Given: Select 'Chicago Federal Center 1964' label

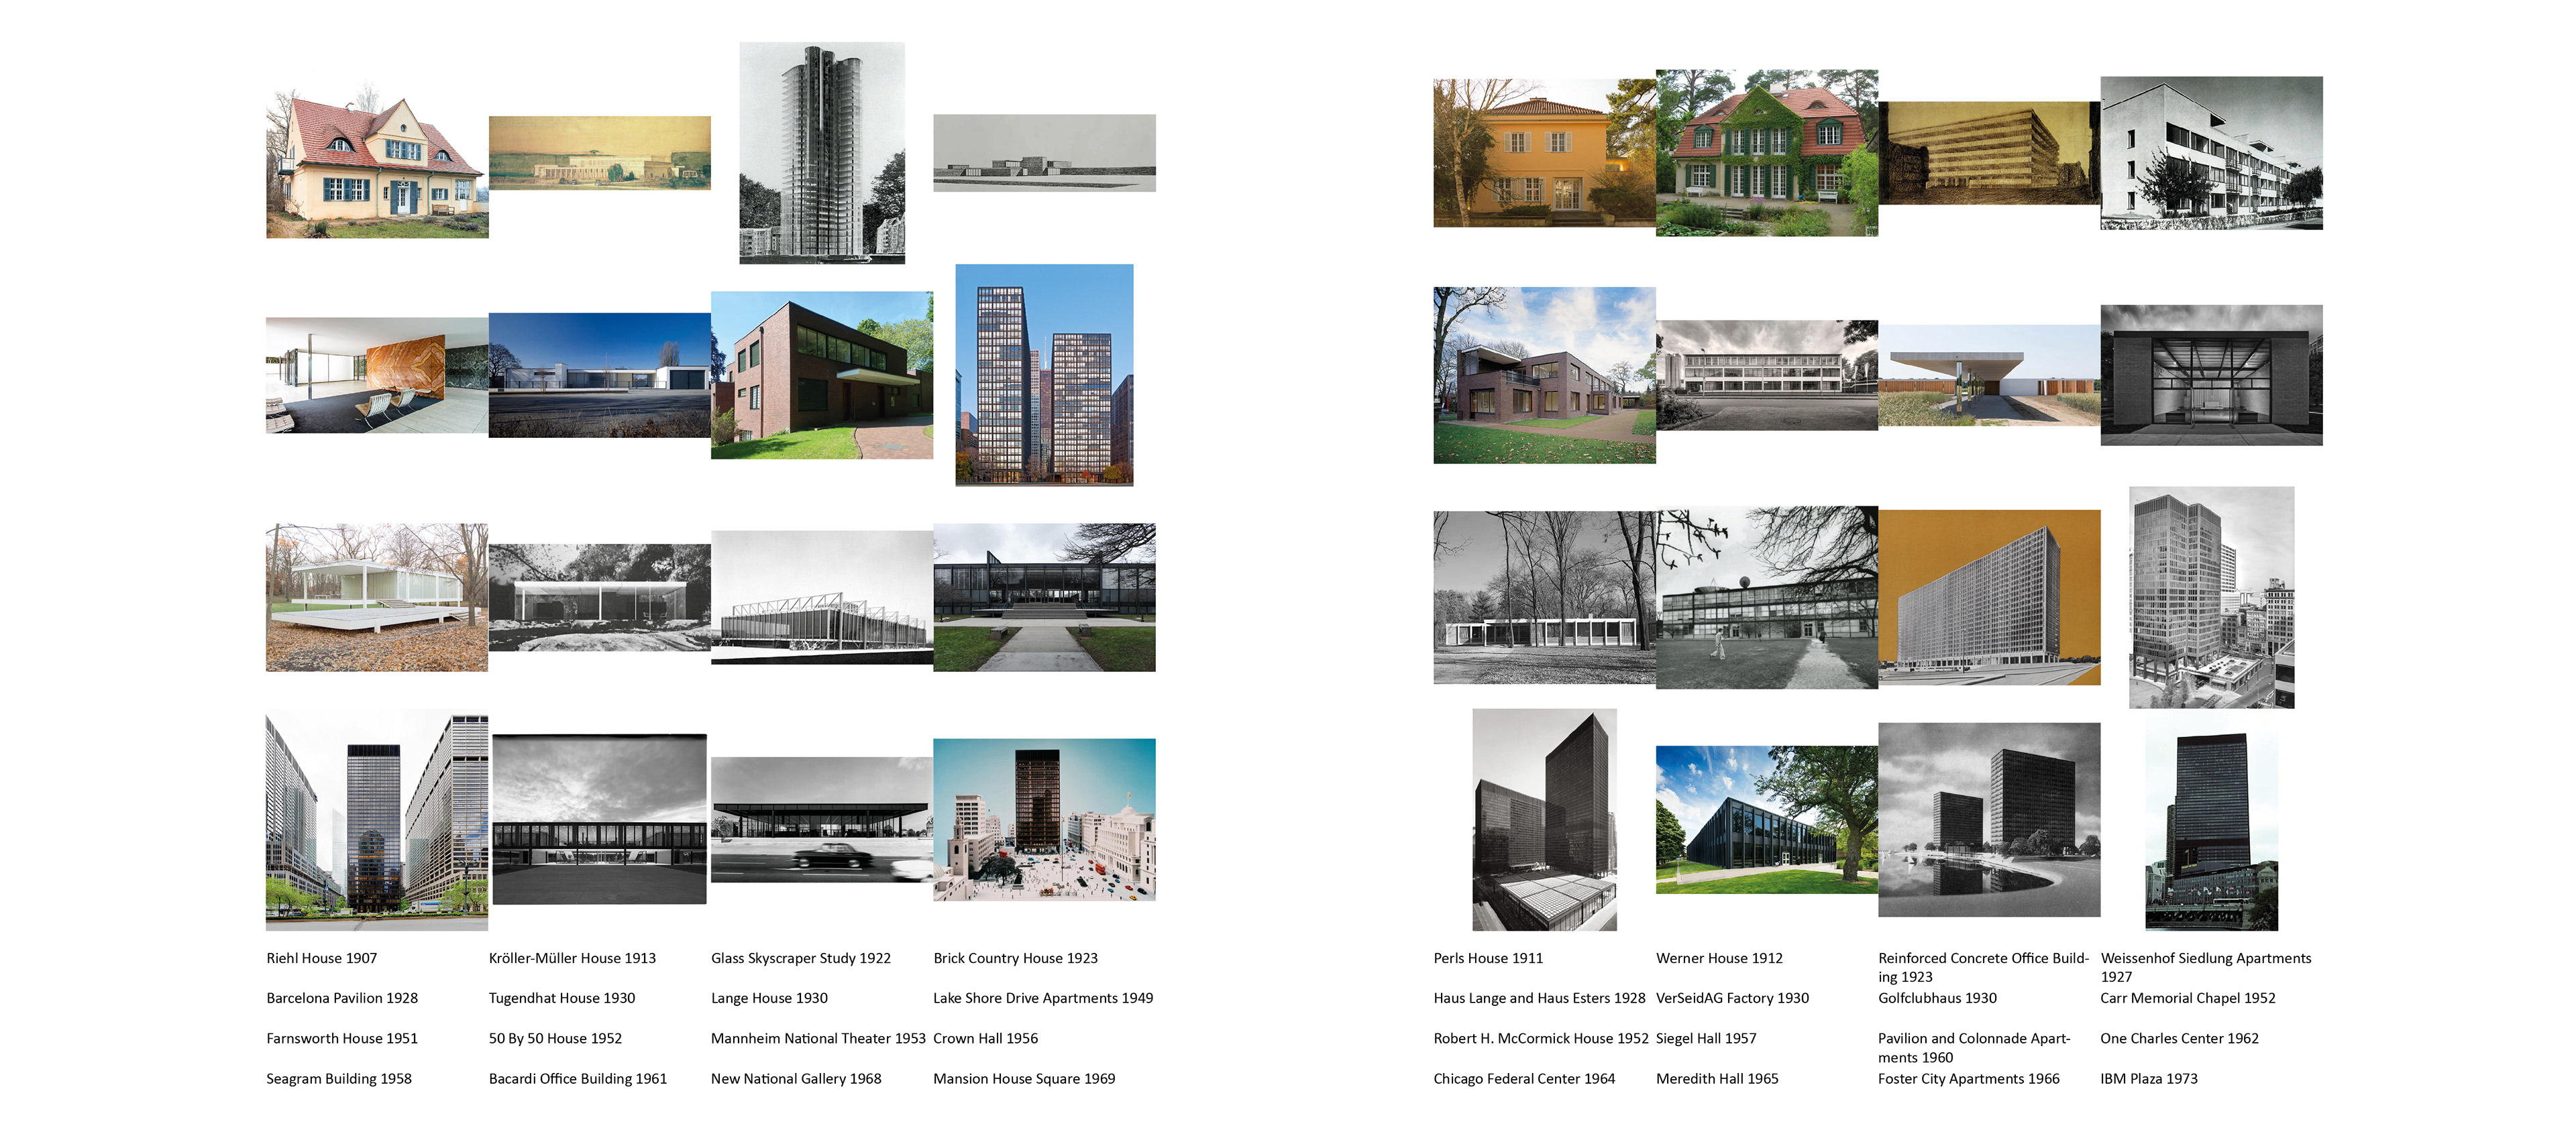Looking at the screenshot, I should click(x=1524, y=1078).
